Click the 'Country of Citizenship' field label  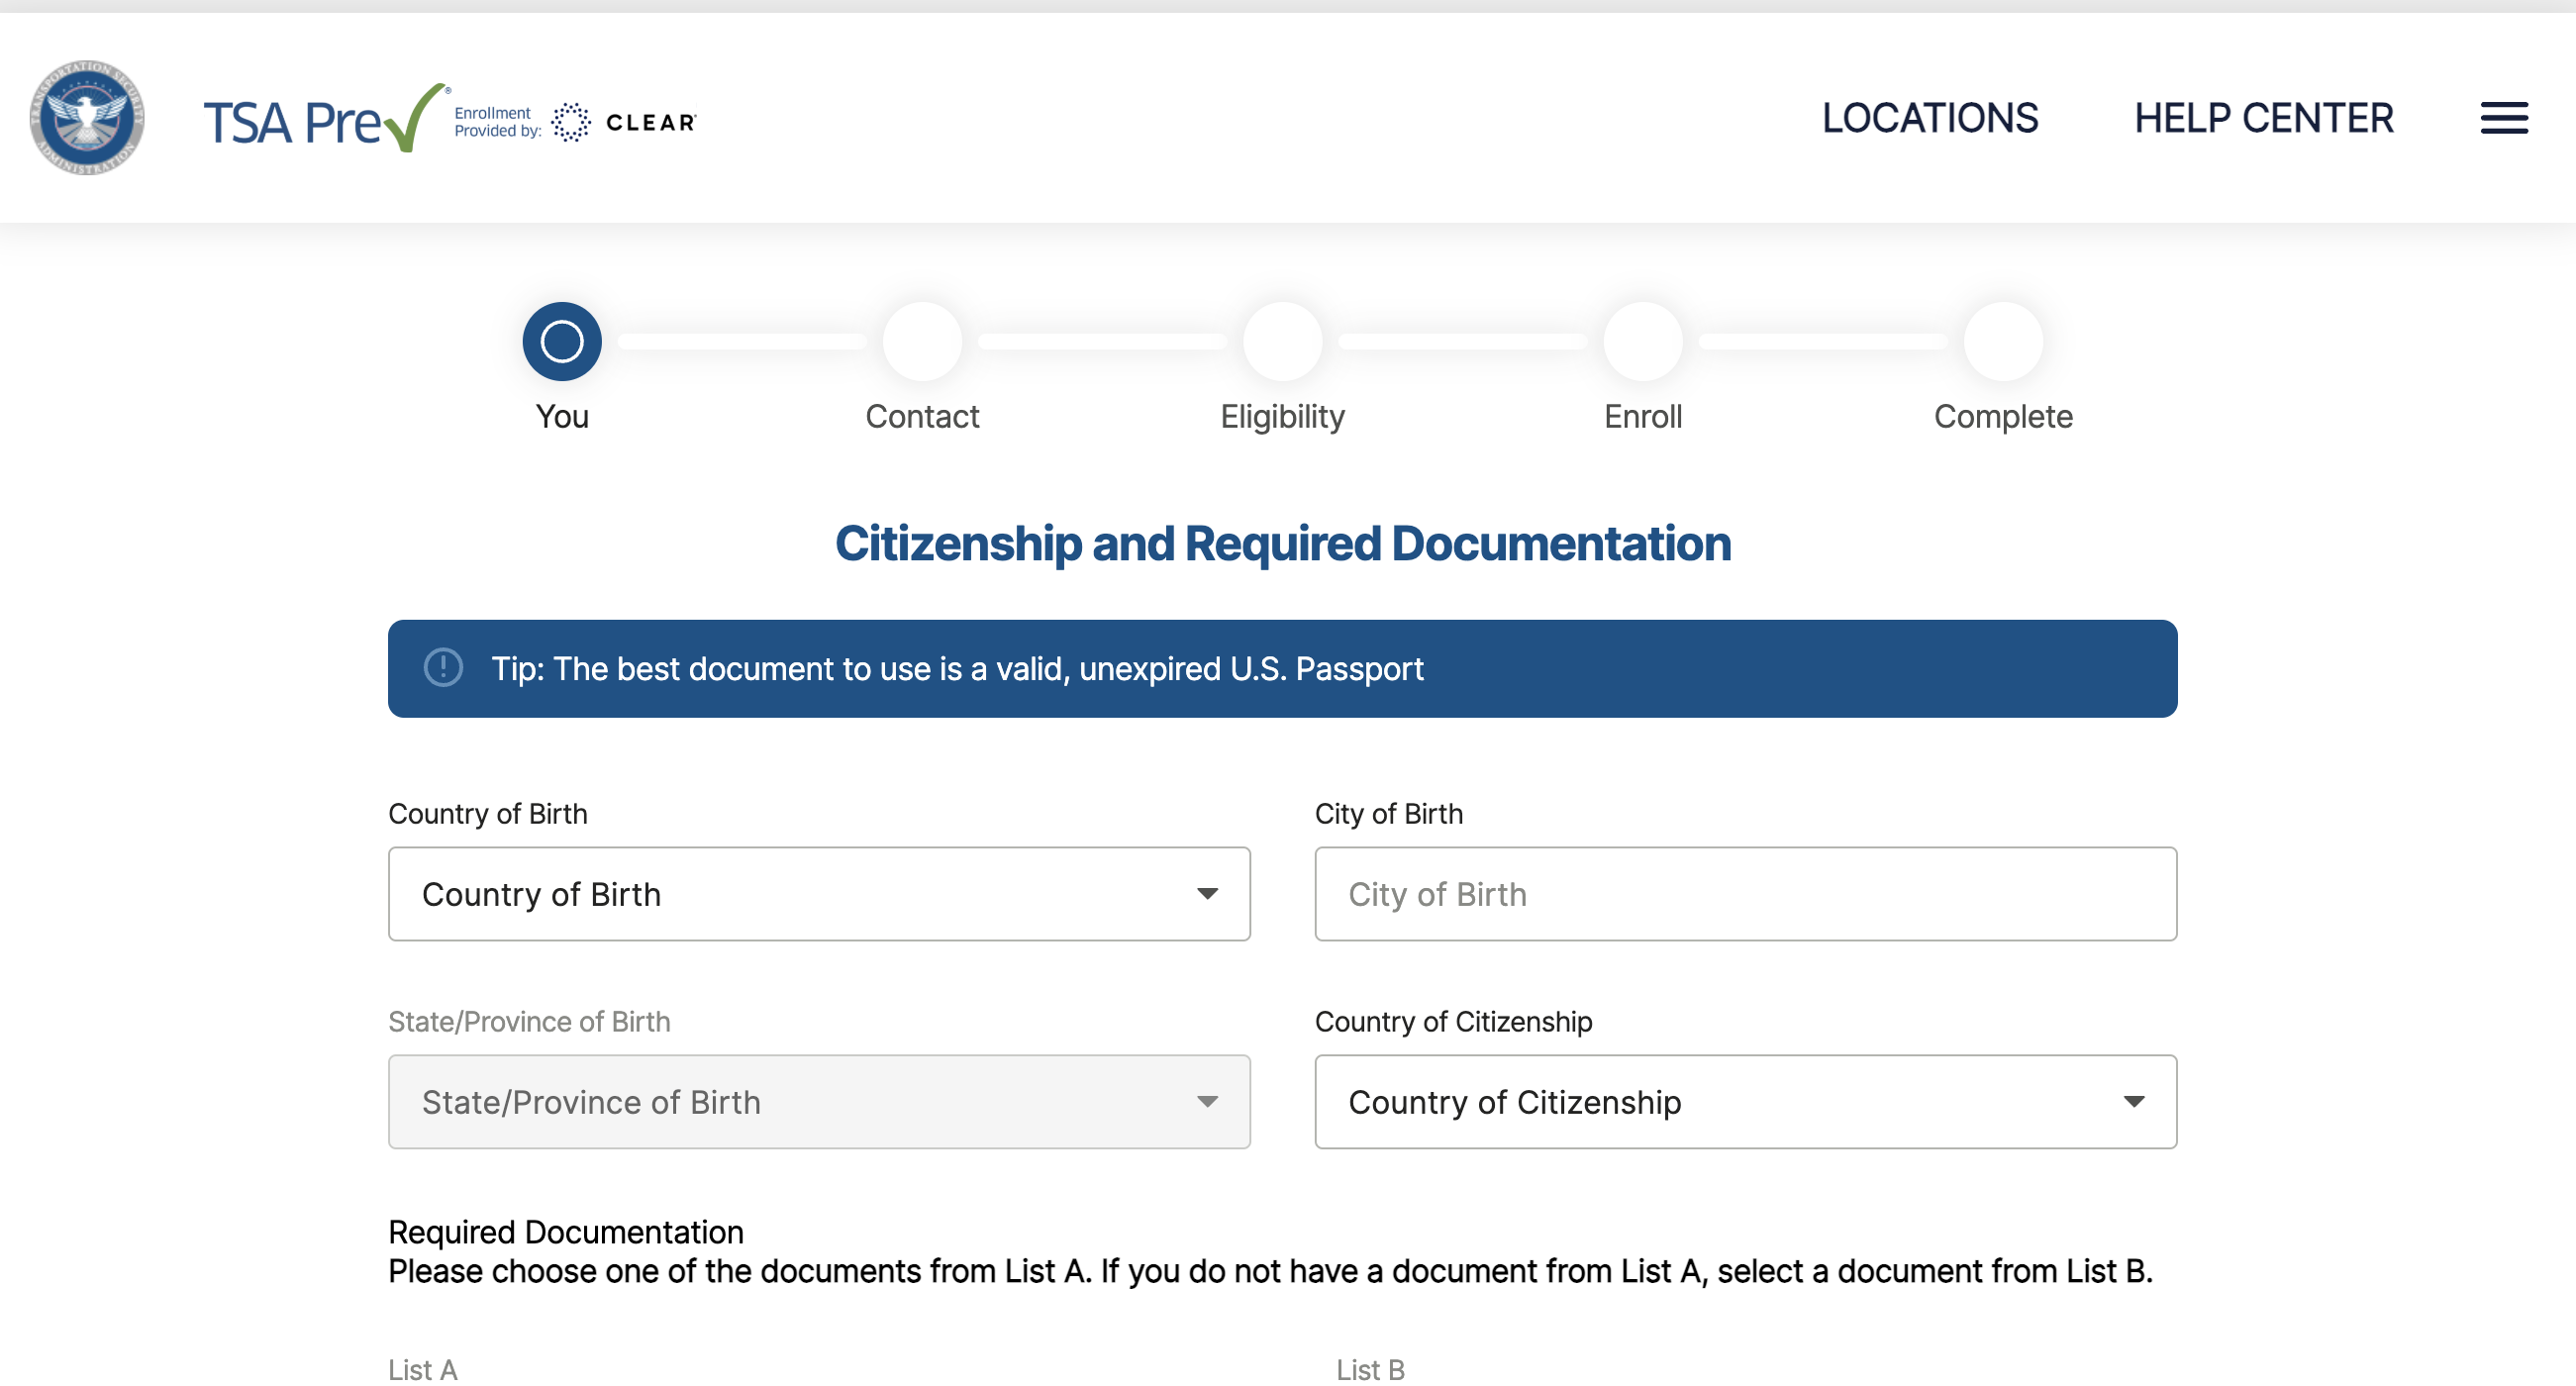(1453, 1022)
